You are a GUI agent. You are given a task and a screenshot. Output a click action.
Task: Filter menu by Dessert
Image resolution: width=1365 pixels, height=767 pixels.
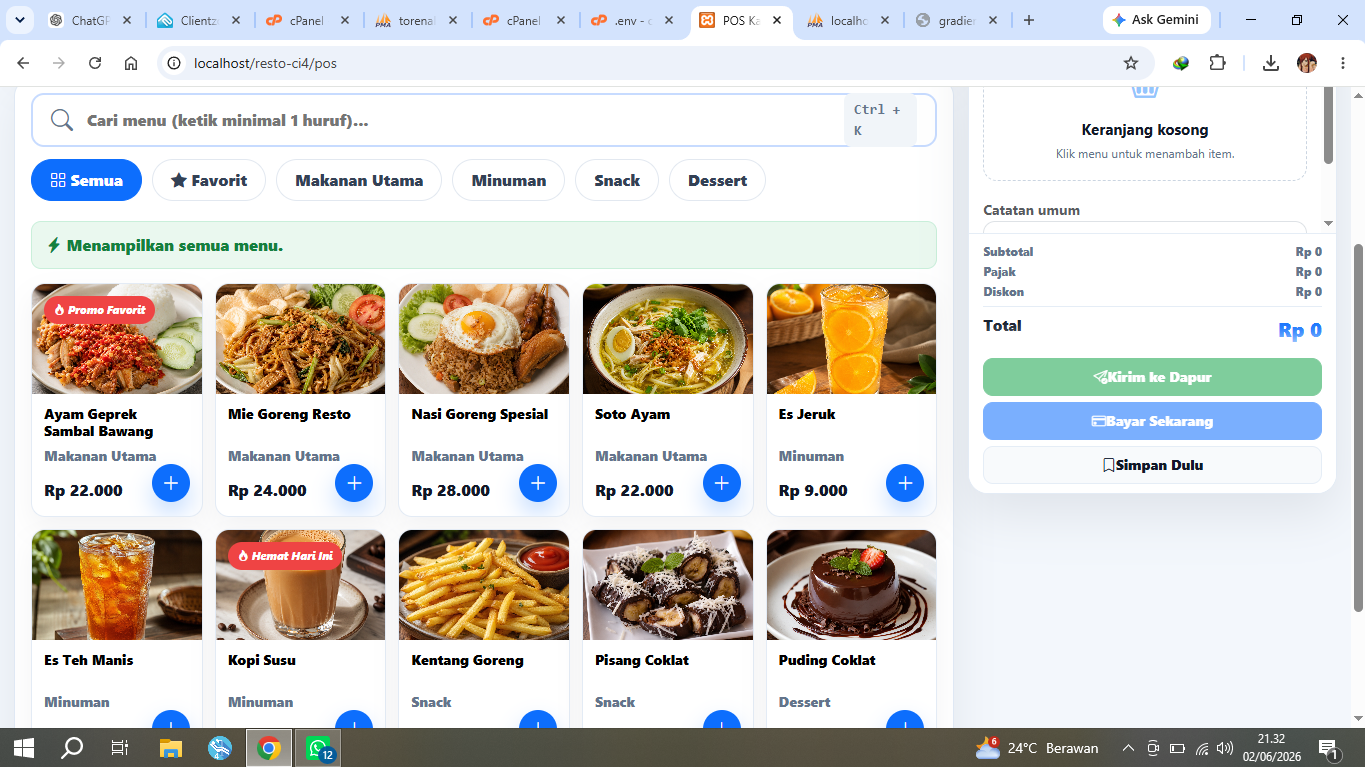717,180
